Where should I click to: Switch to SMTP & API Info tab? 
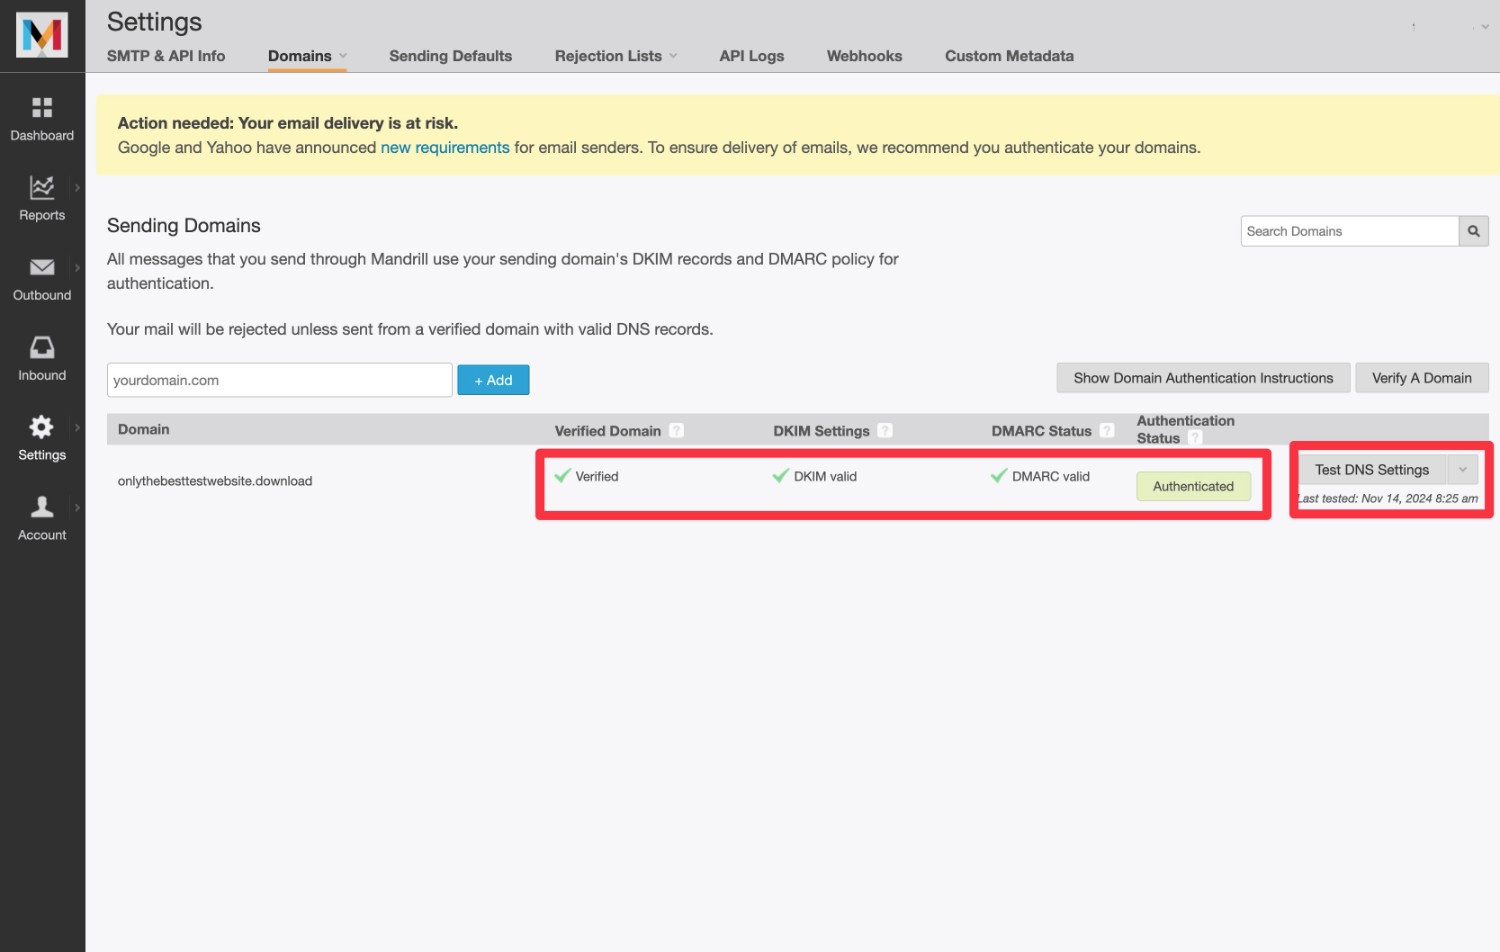[x=166, y=56]
